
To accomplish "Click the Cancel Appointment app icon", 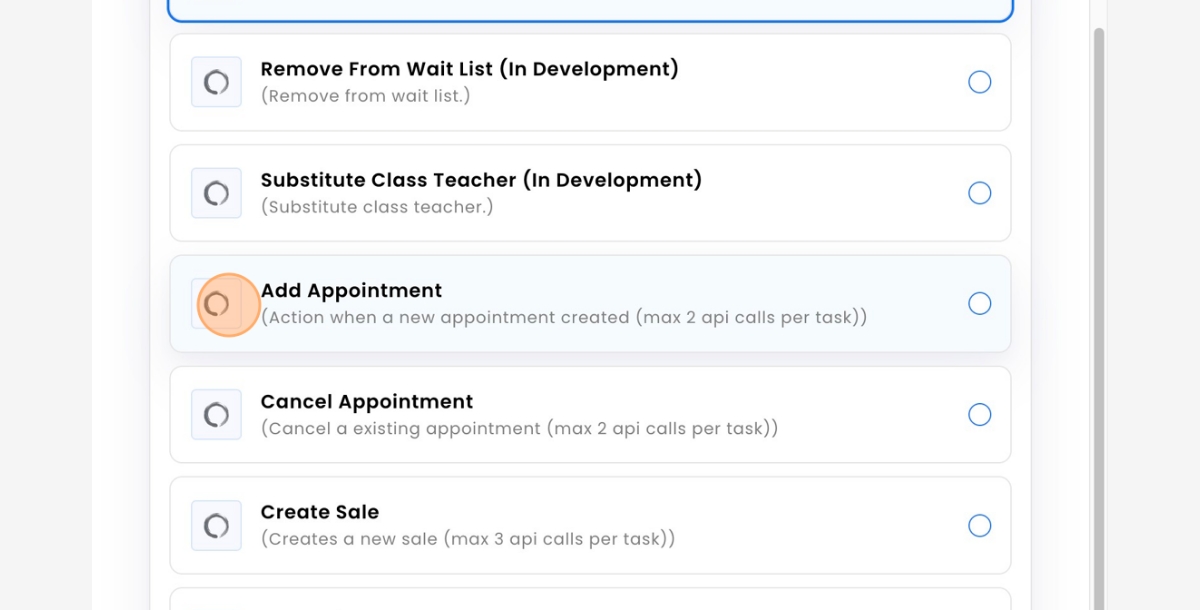I will pyautogui.click(x=216, y=415).
